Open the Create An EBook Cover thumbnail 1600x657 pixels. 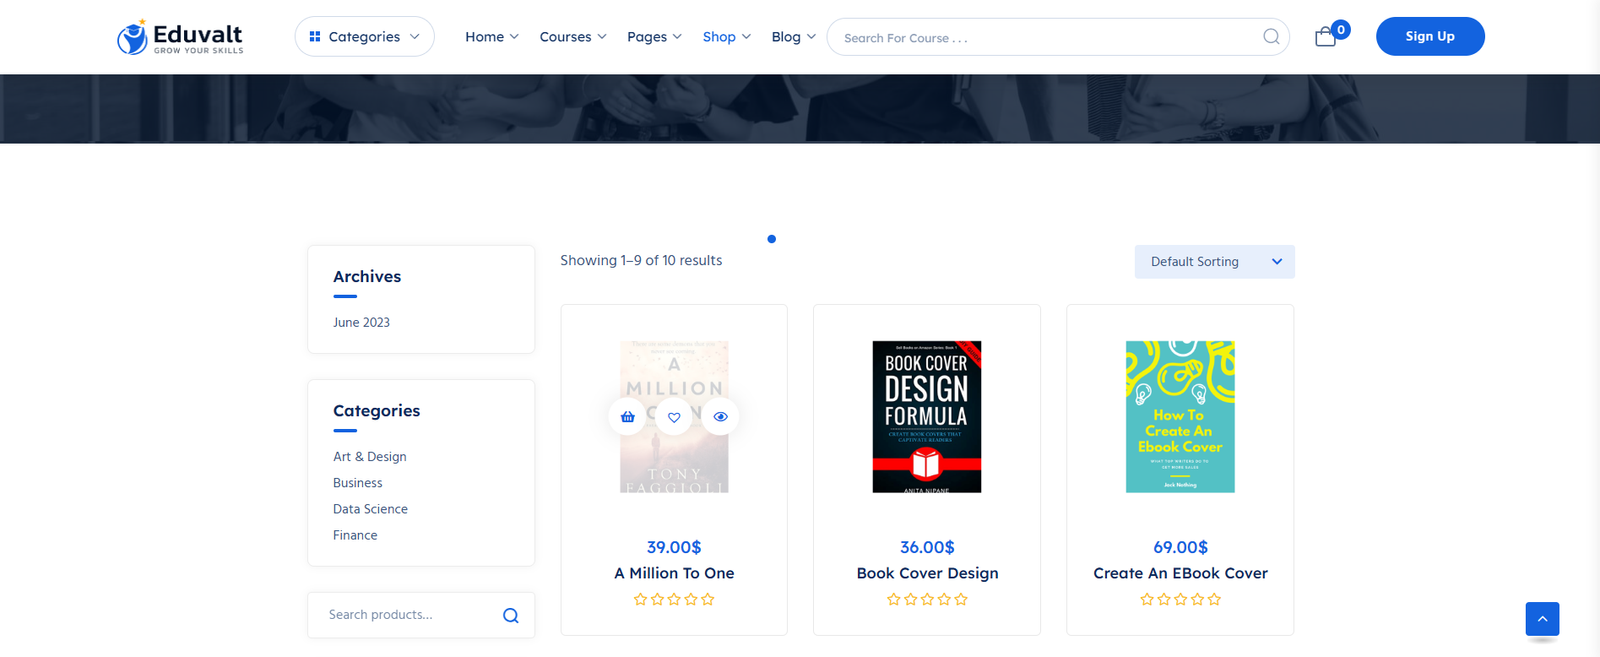point(1180,417)
